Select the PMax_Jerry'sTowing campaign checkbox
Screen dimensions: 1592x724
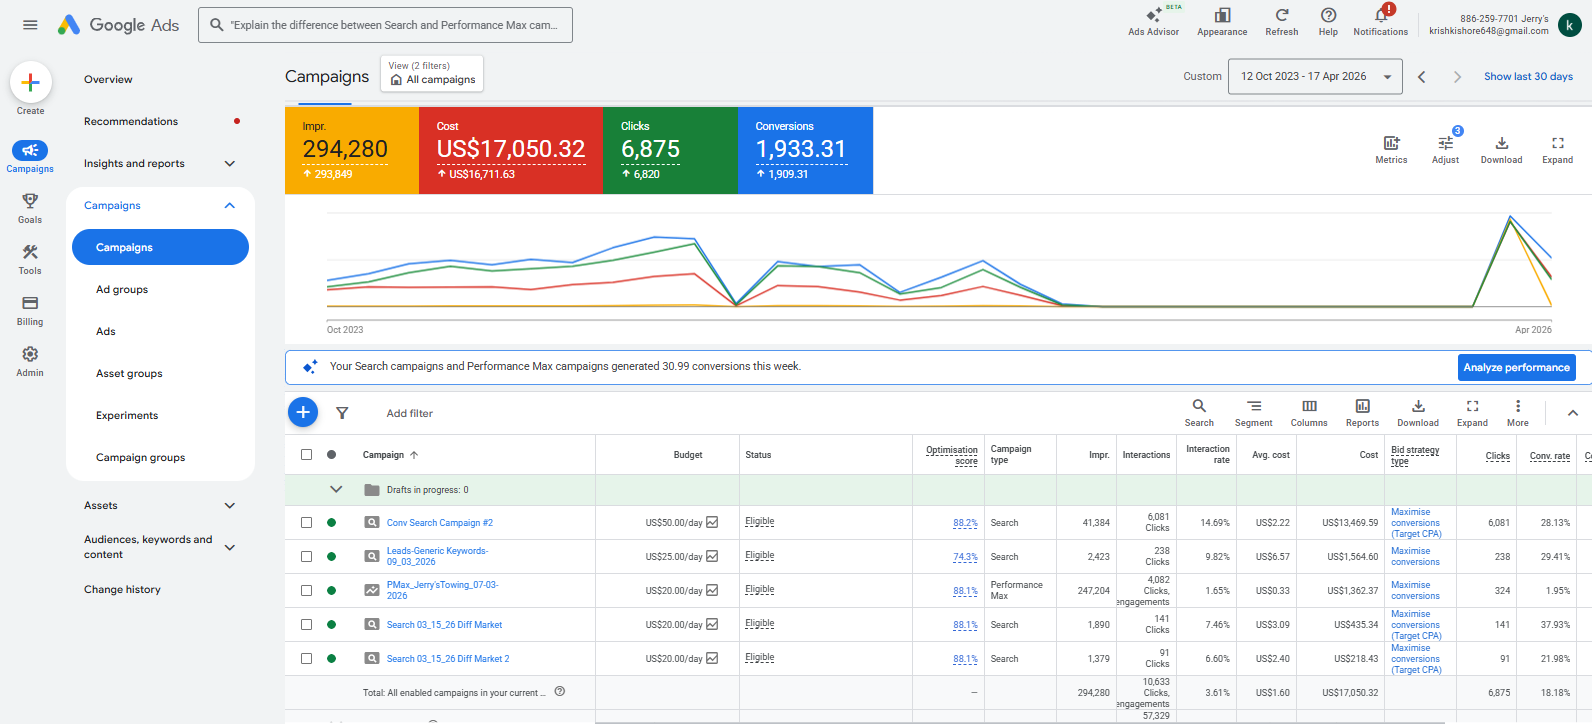click(306, 591)
